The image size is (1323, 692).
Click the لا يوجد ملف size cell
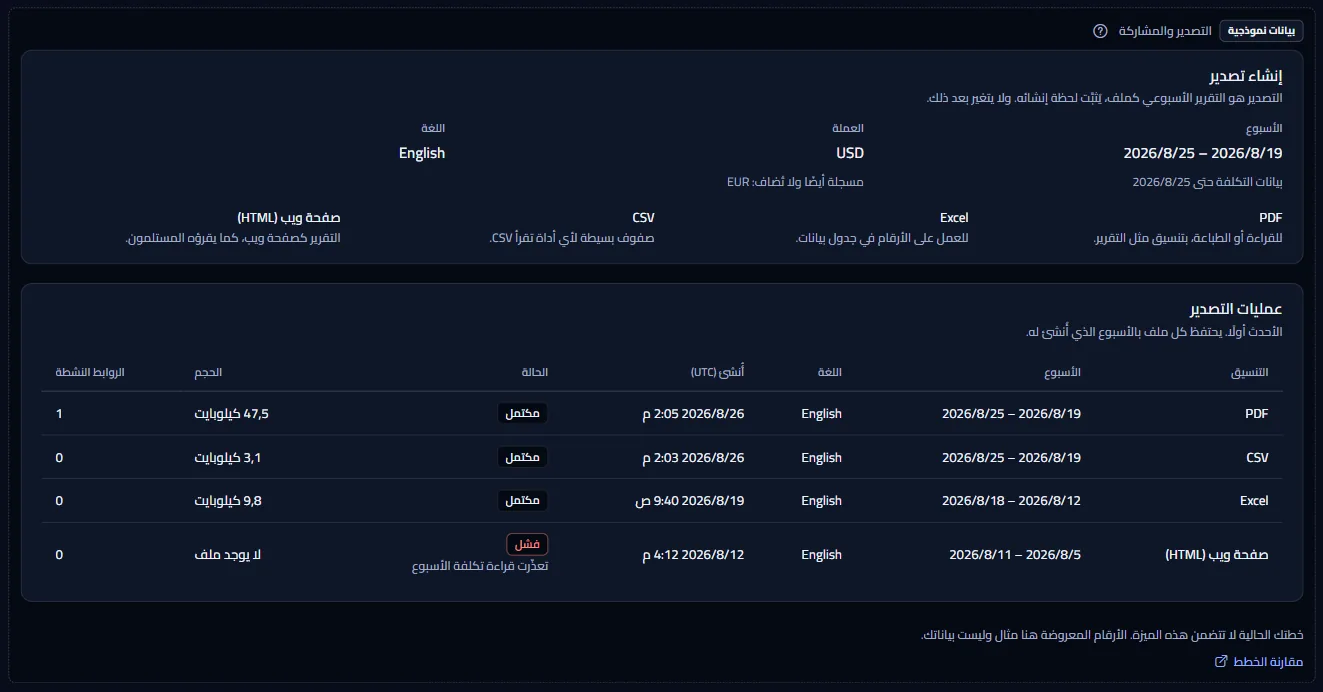[x=227, y=554]
